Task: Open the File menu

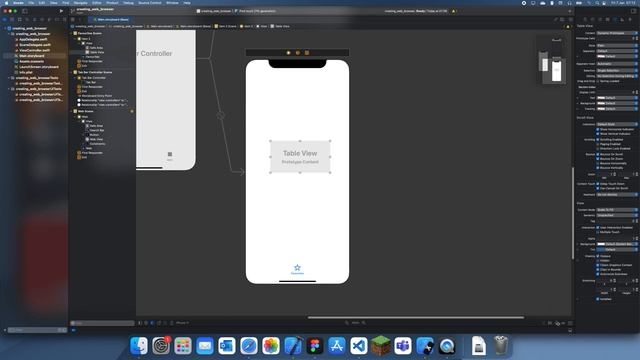Action: pos(31,3)
